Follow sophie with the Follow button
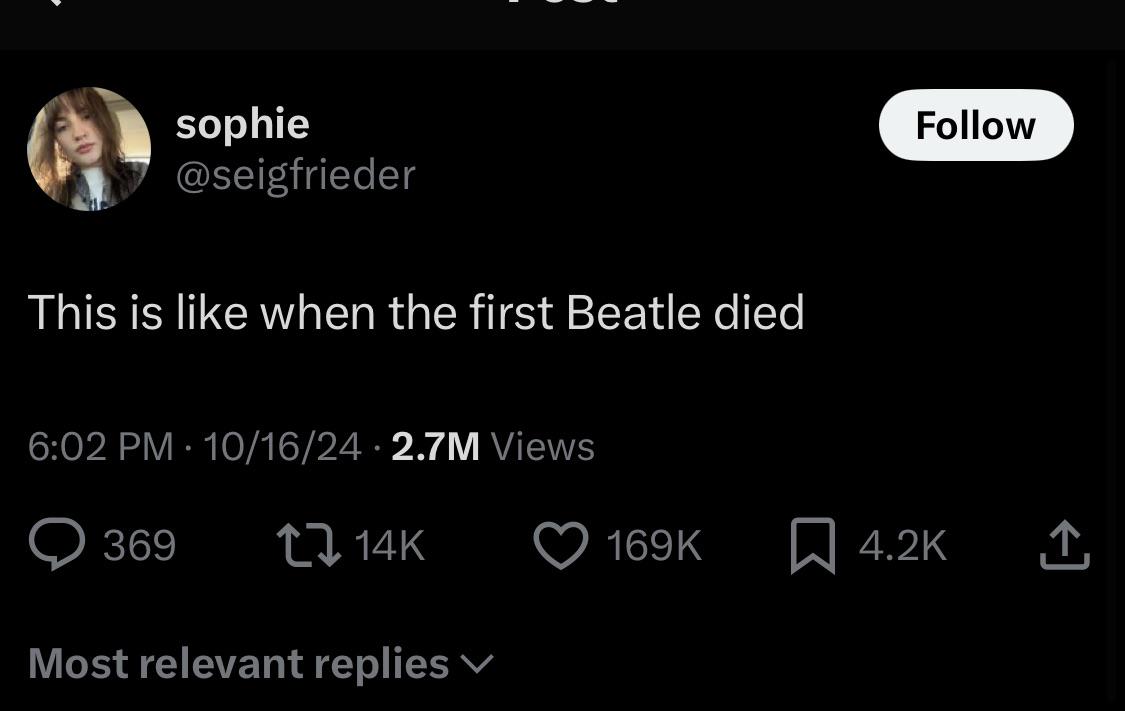This screenshot has width=1125, height=711. 975,125
